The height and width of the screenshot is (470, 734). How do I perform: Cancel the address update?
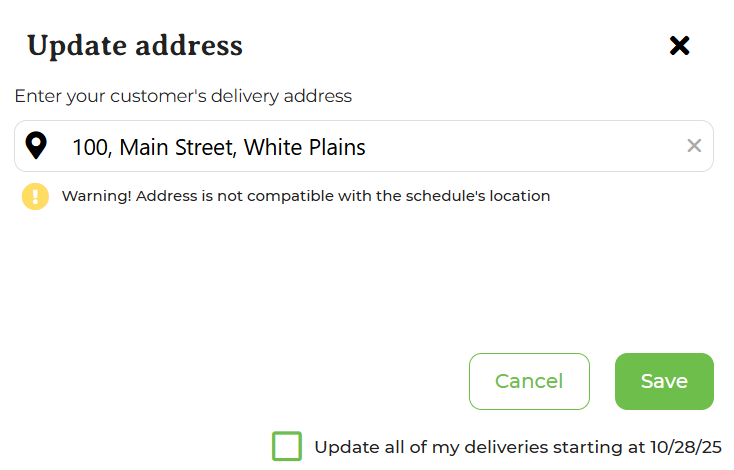pos(529,382)
